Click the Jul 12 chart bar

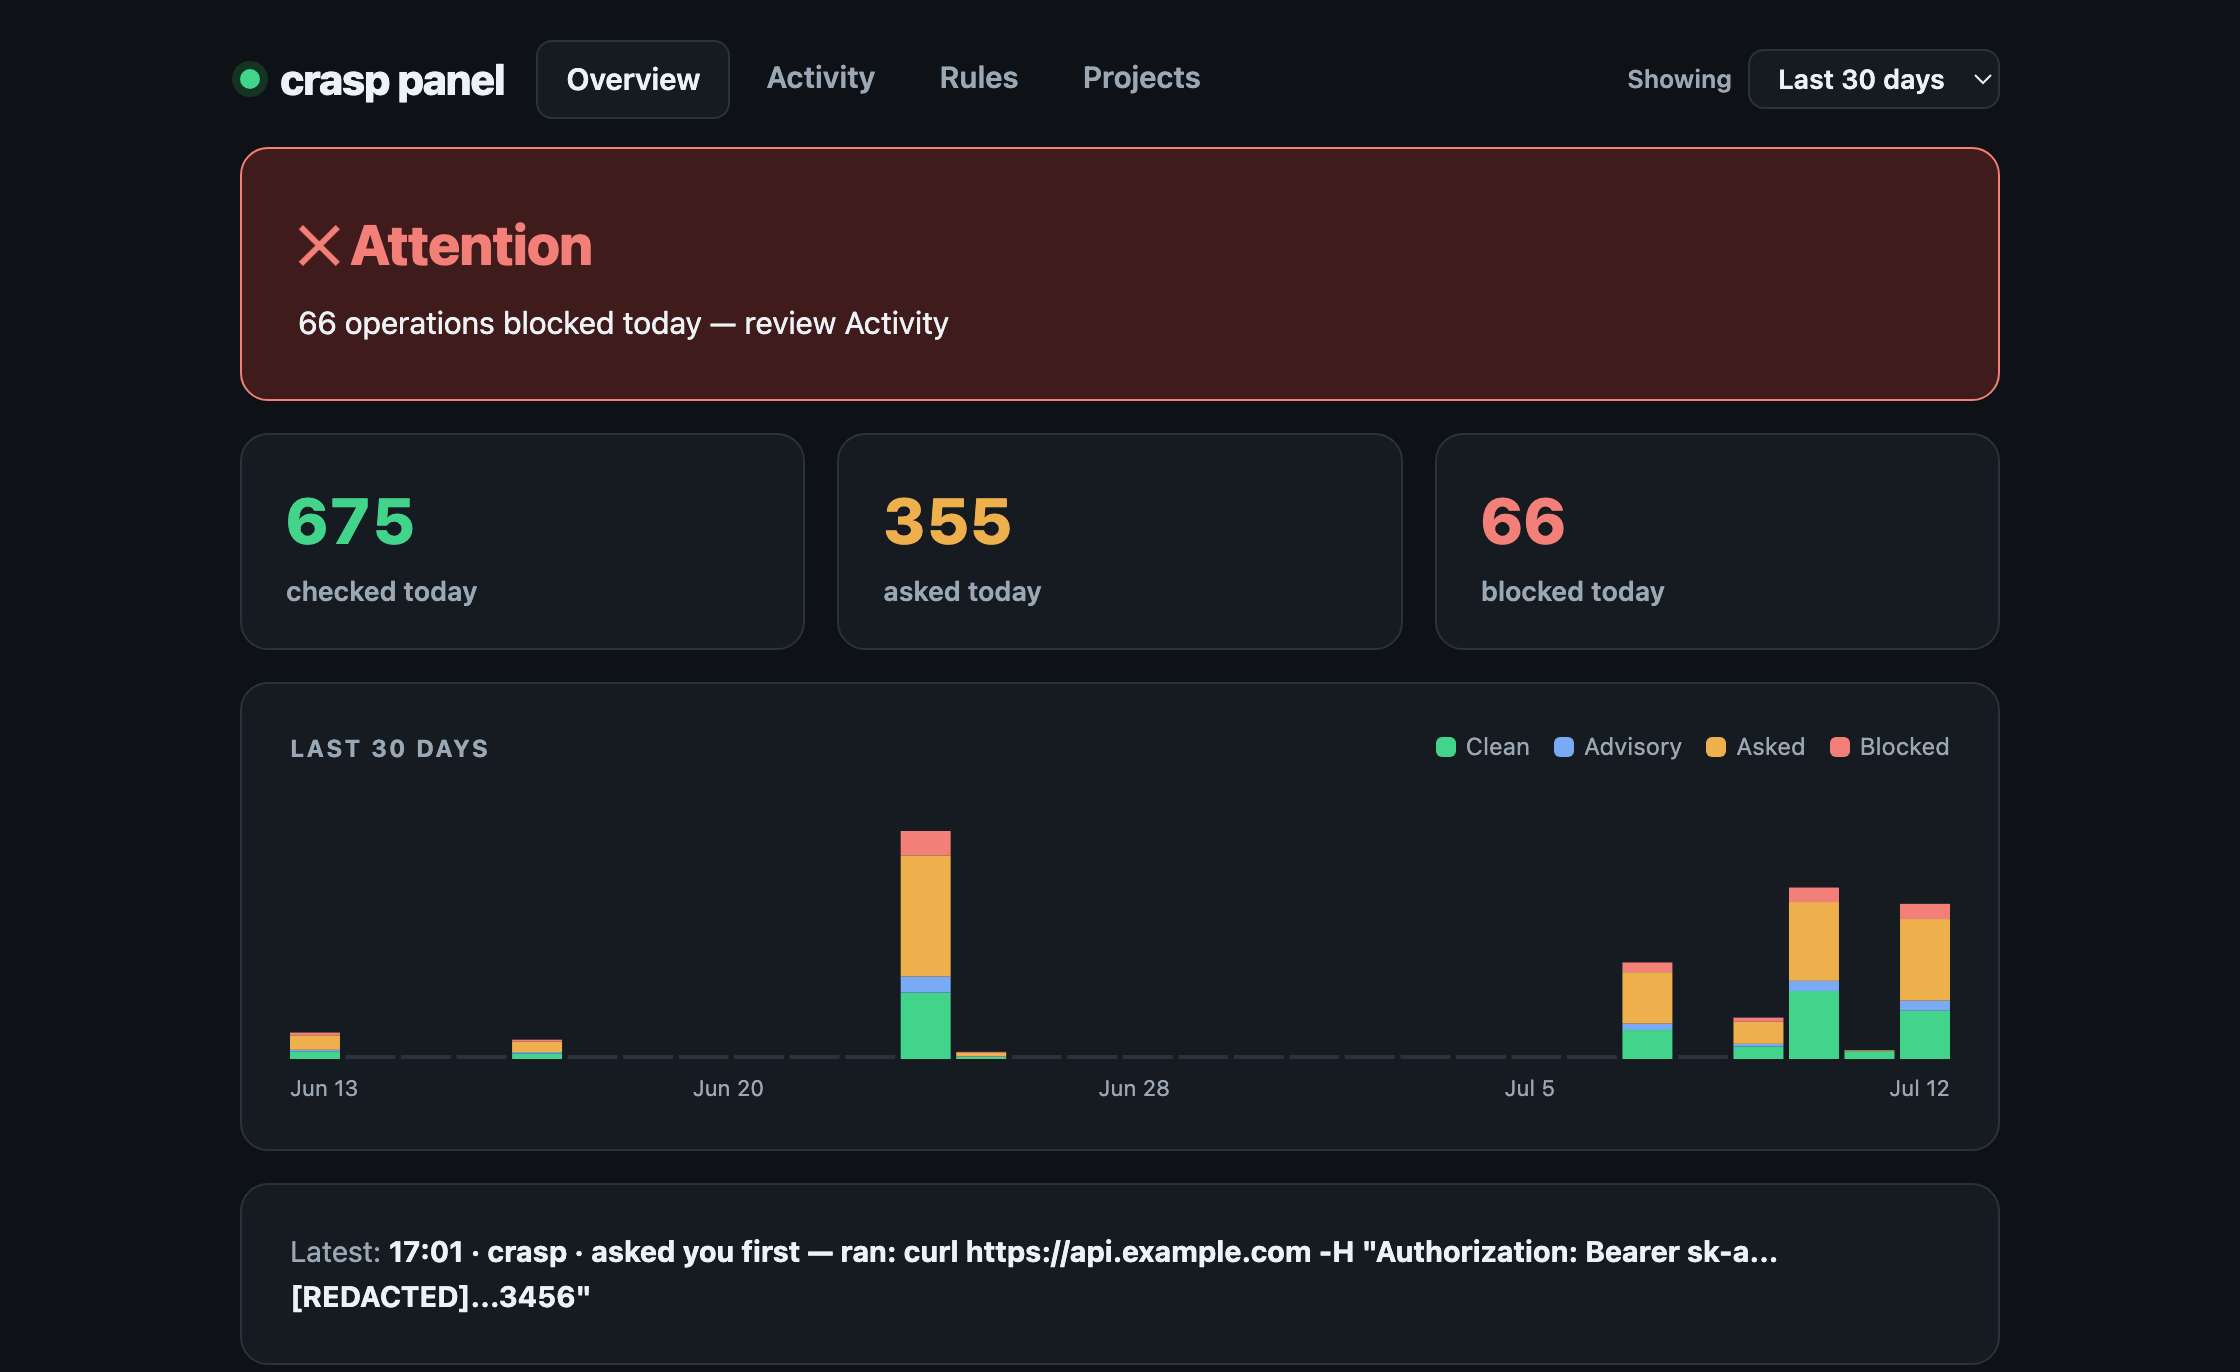click(1925, 981)
